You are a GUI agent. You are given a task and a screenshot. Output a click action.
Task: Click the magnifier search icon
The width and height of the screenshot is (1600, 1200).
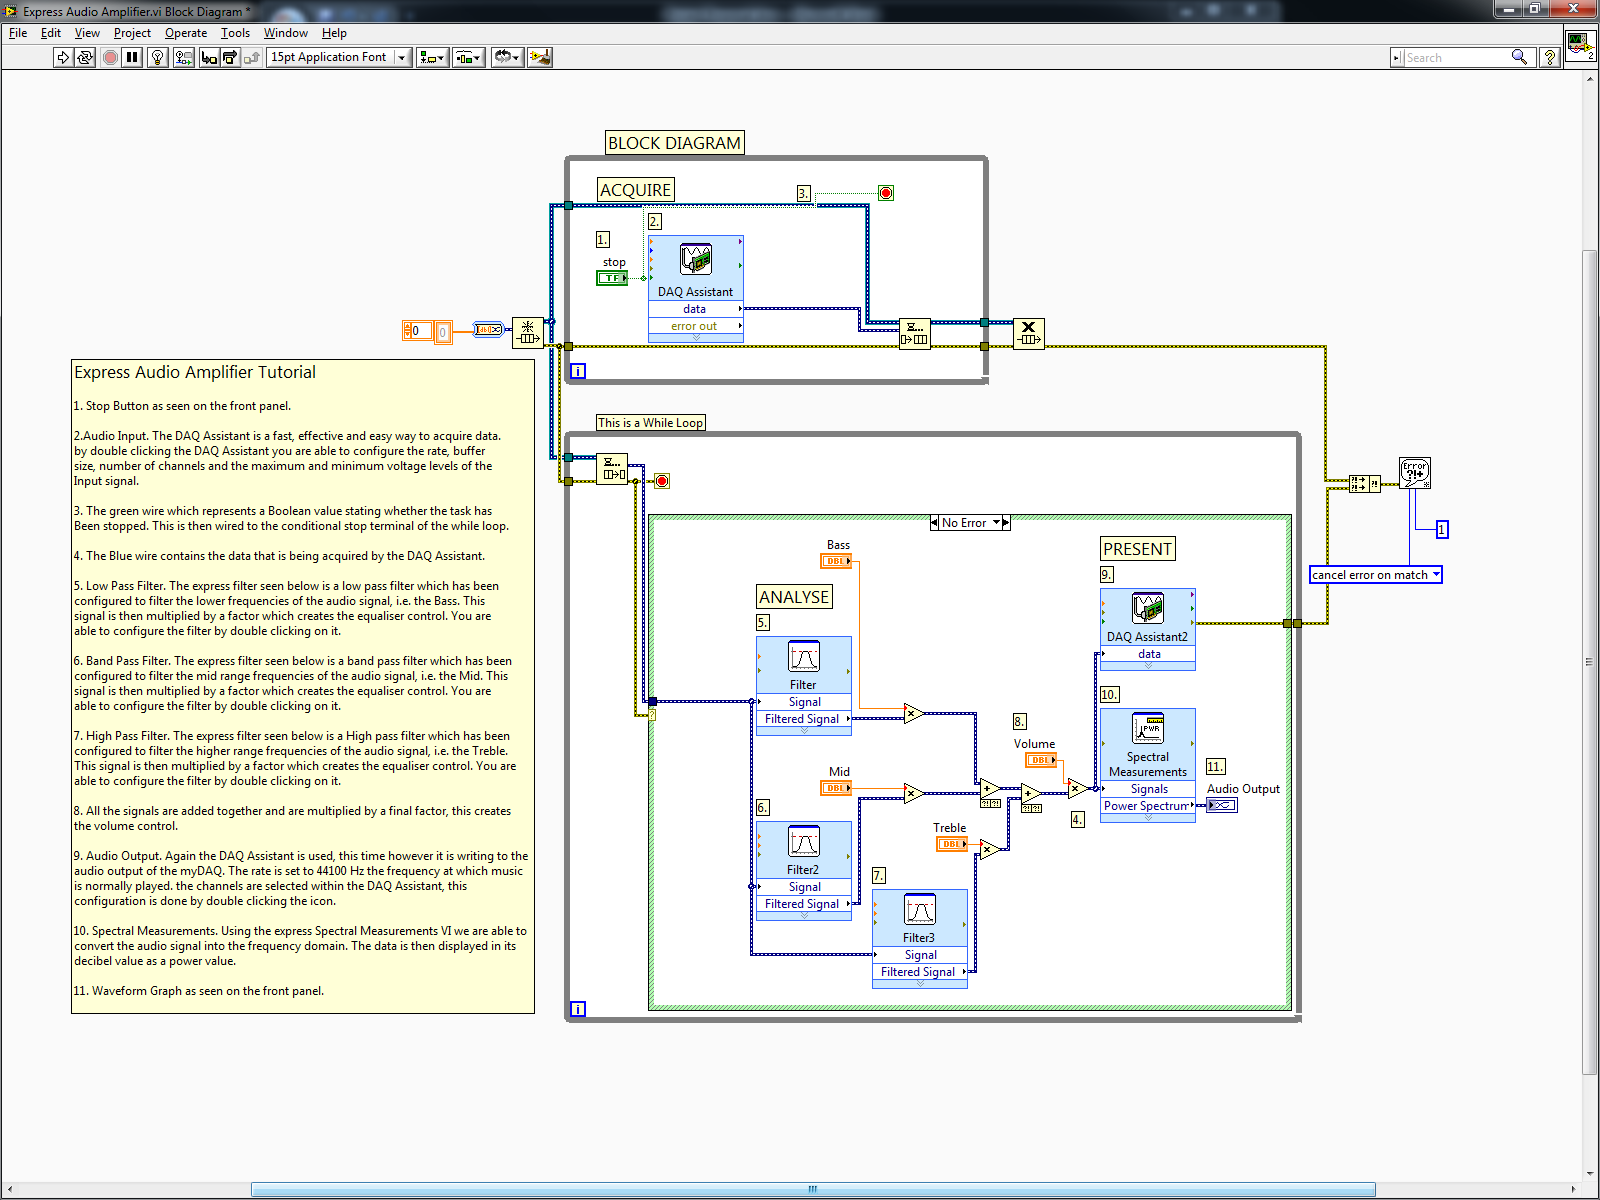(1519, 57)
